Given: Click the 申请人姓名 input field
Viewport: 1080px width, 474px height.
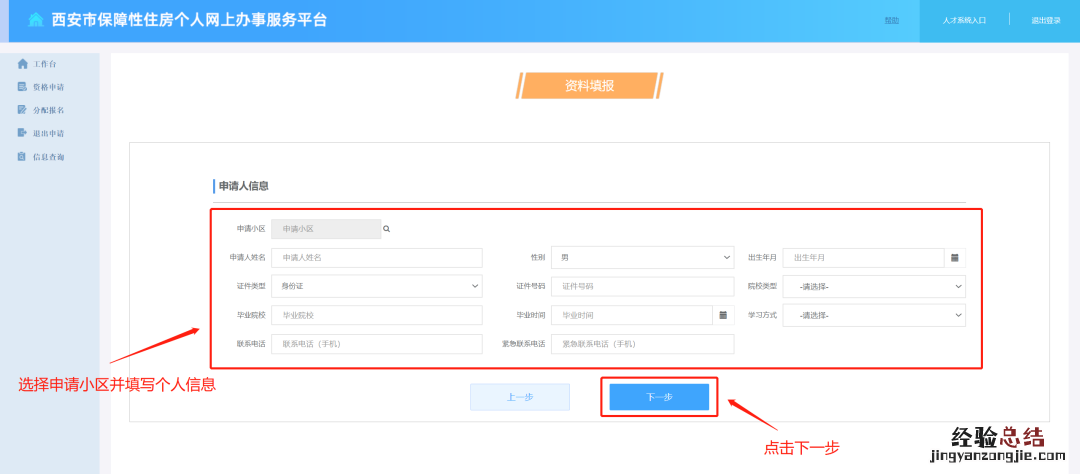Looking at the screenshot, I should coord(377,258).
